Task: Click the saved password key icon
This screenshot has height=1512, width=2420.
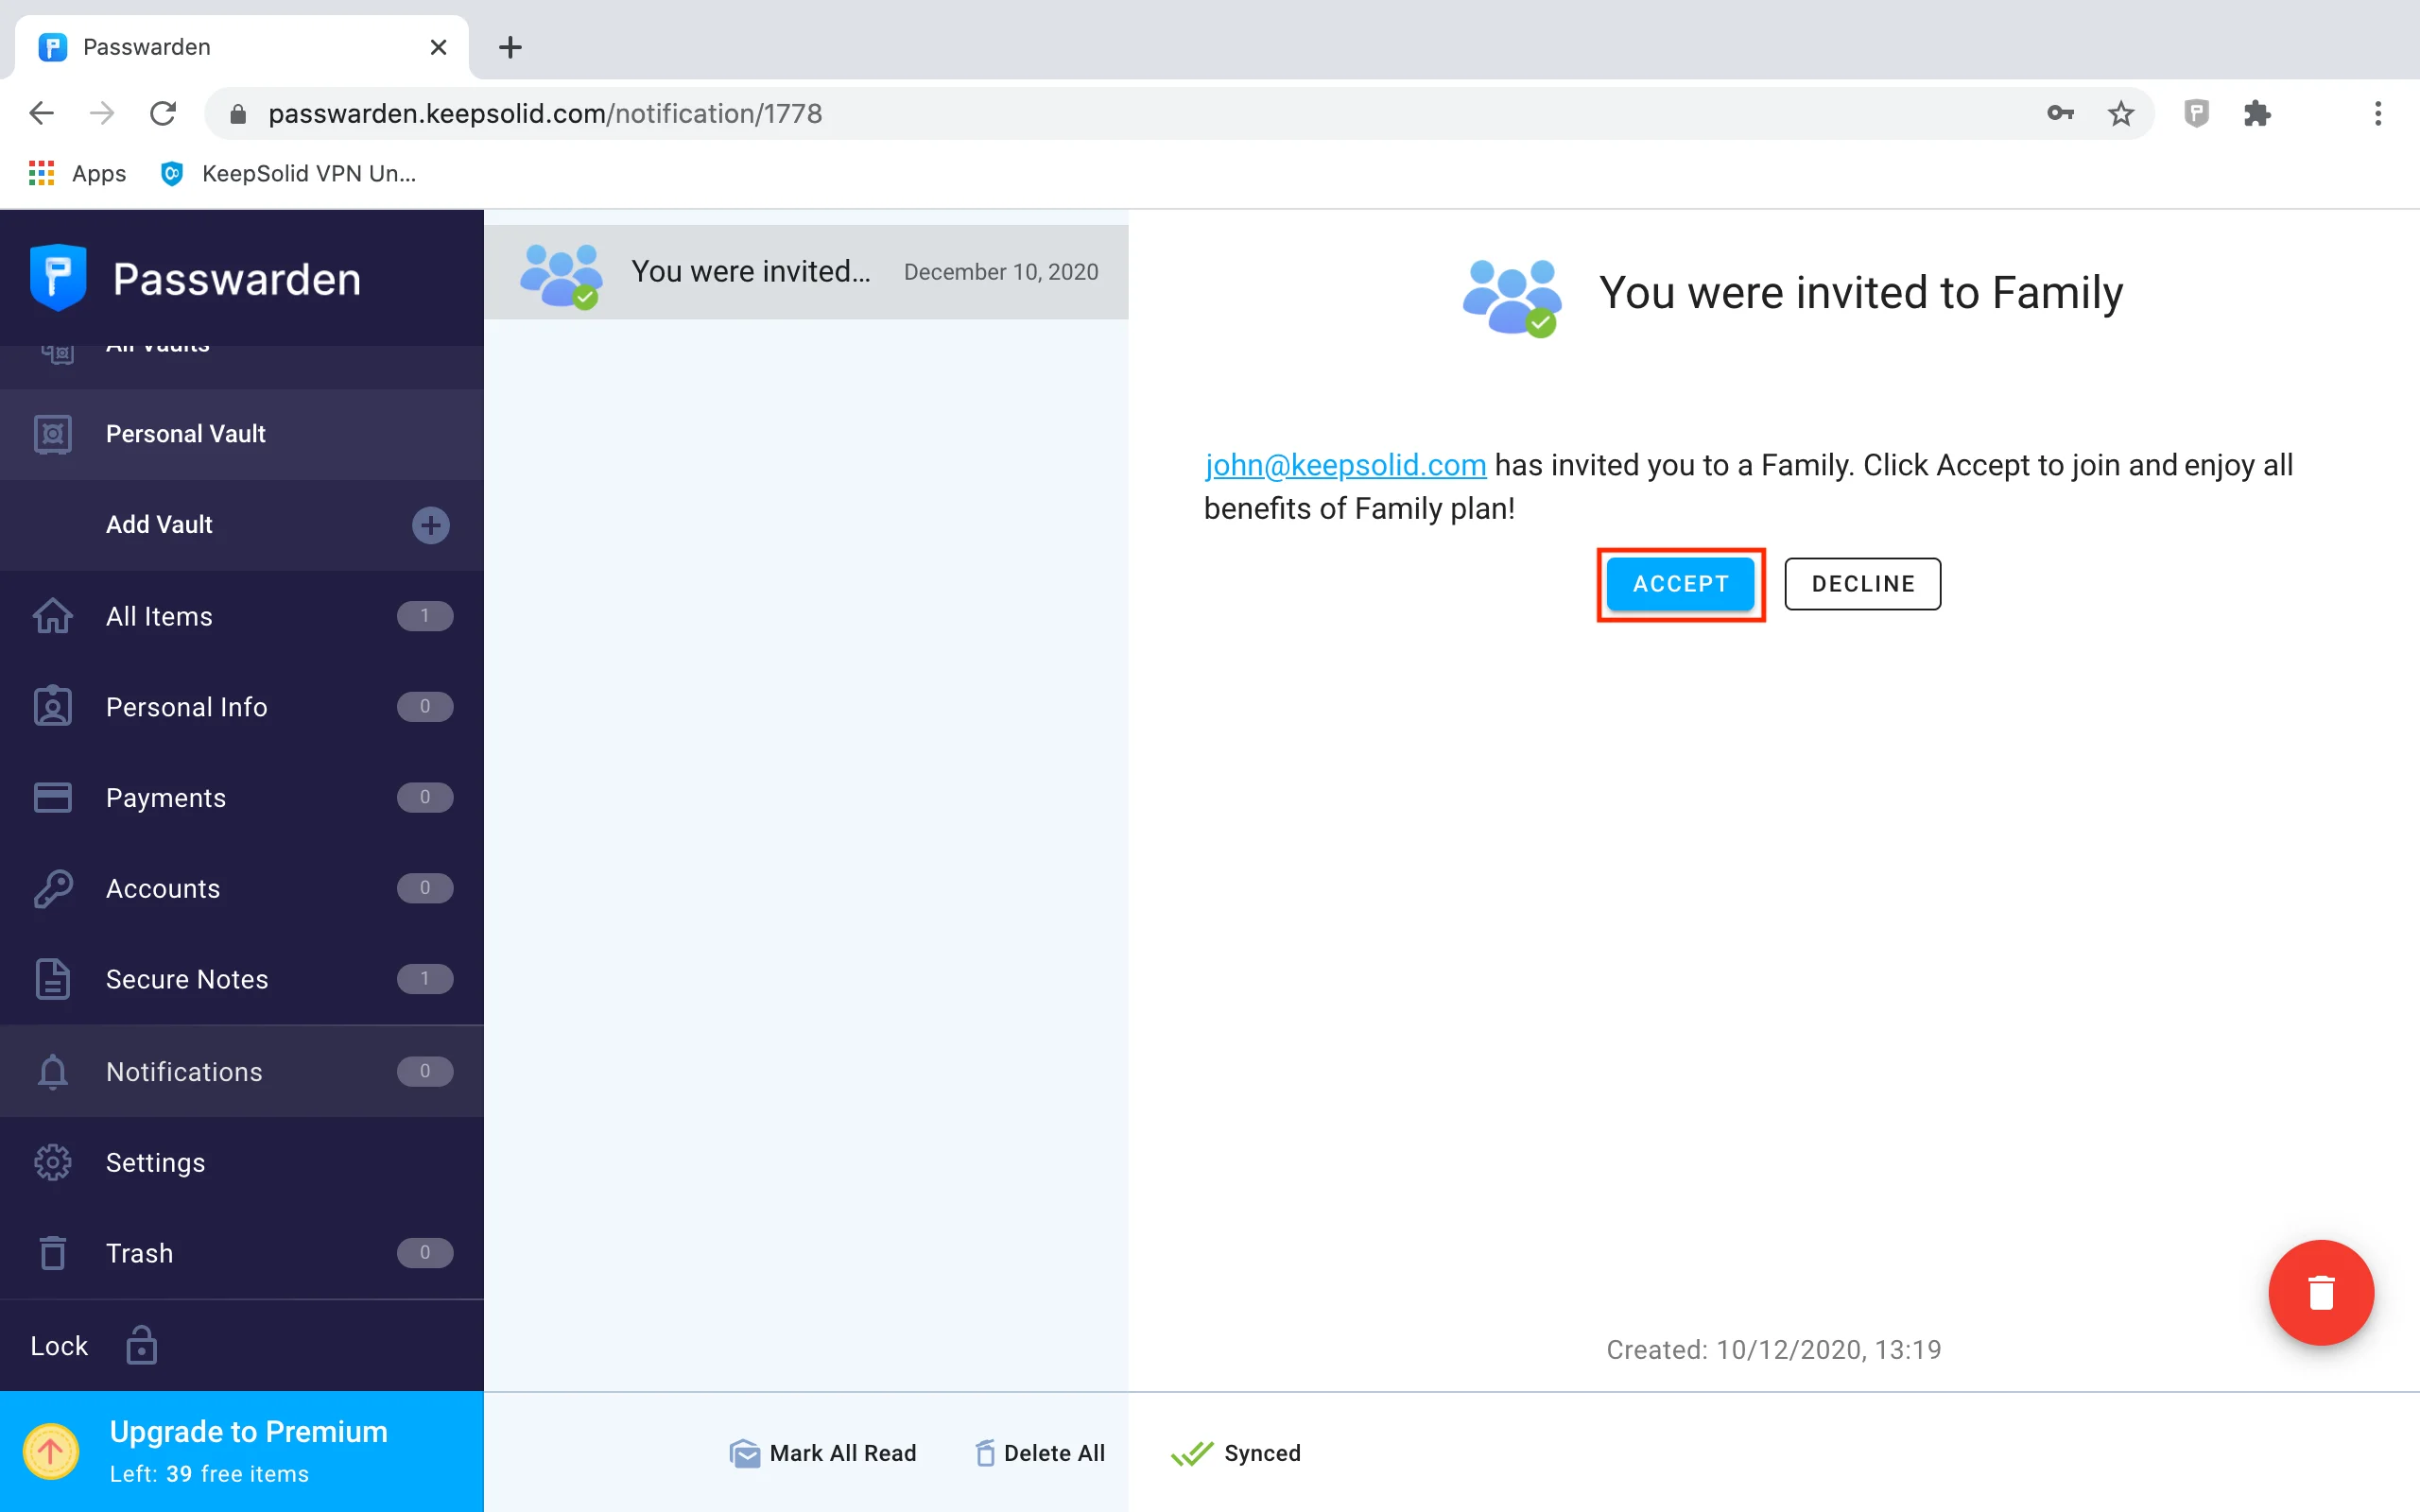Action: (x=2059, y=113)
